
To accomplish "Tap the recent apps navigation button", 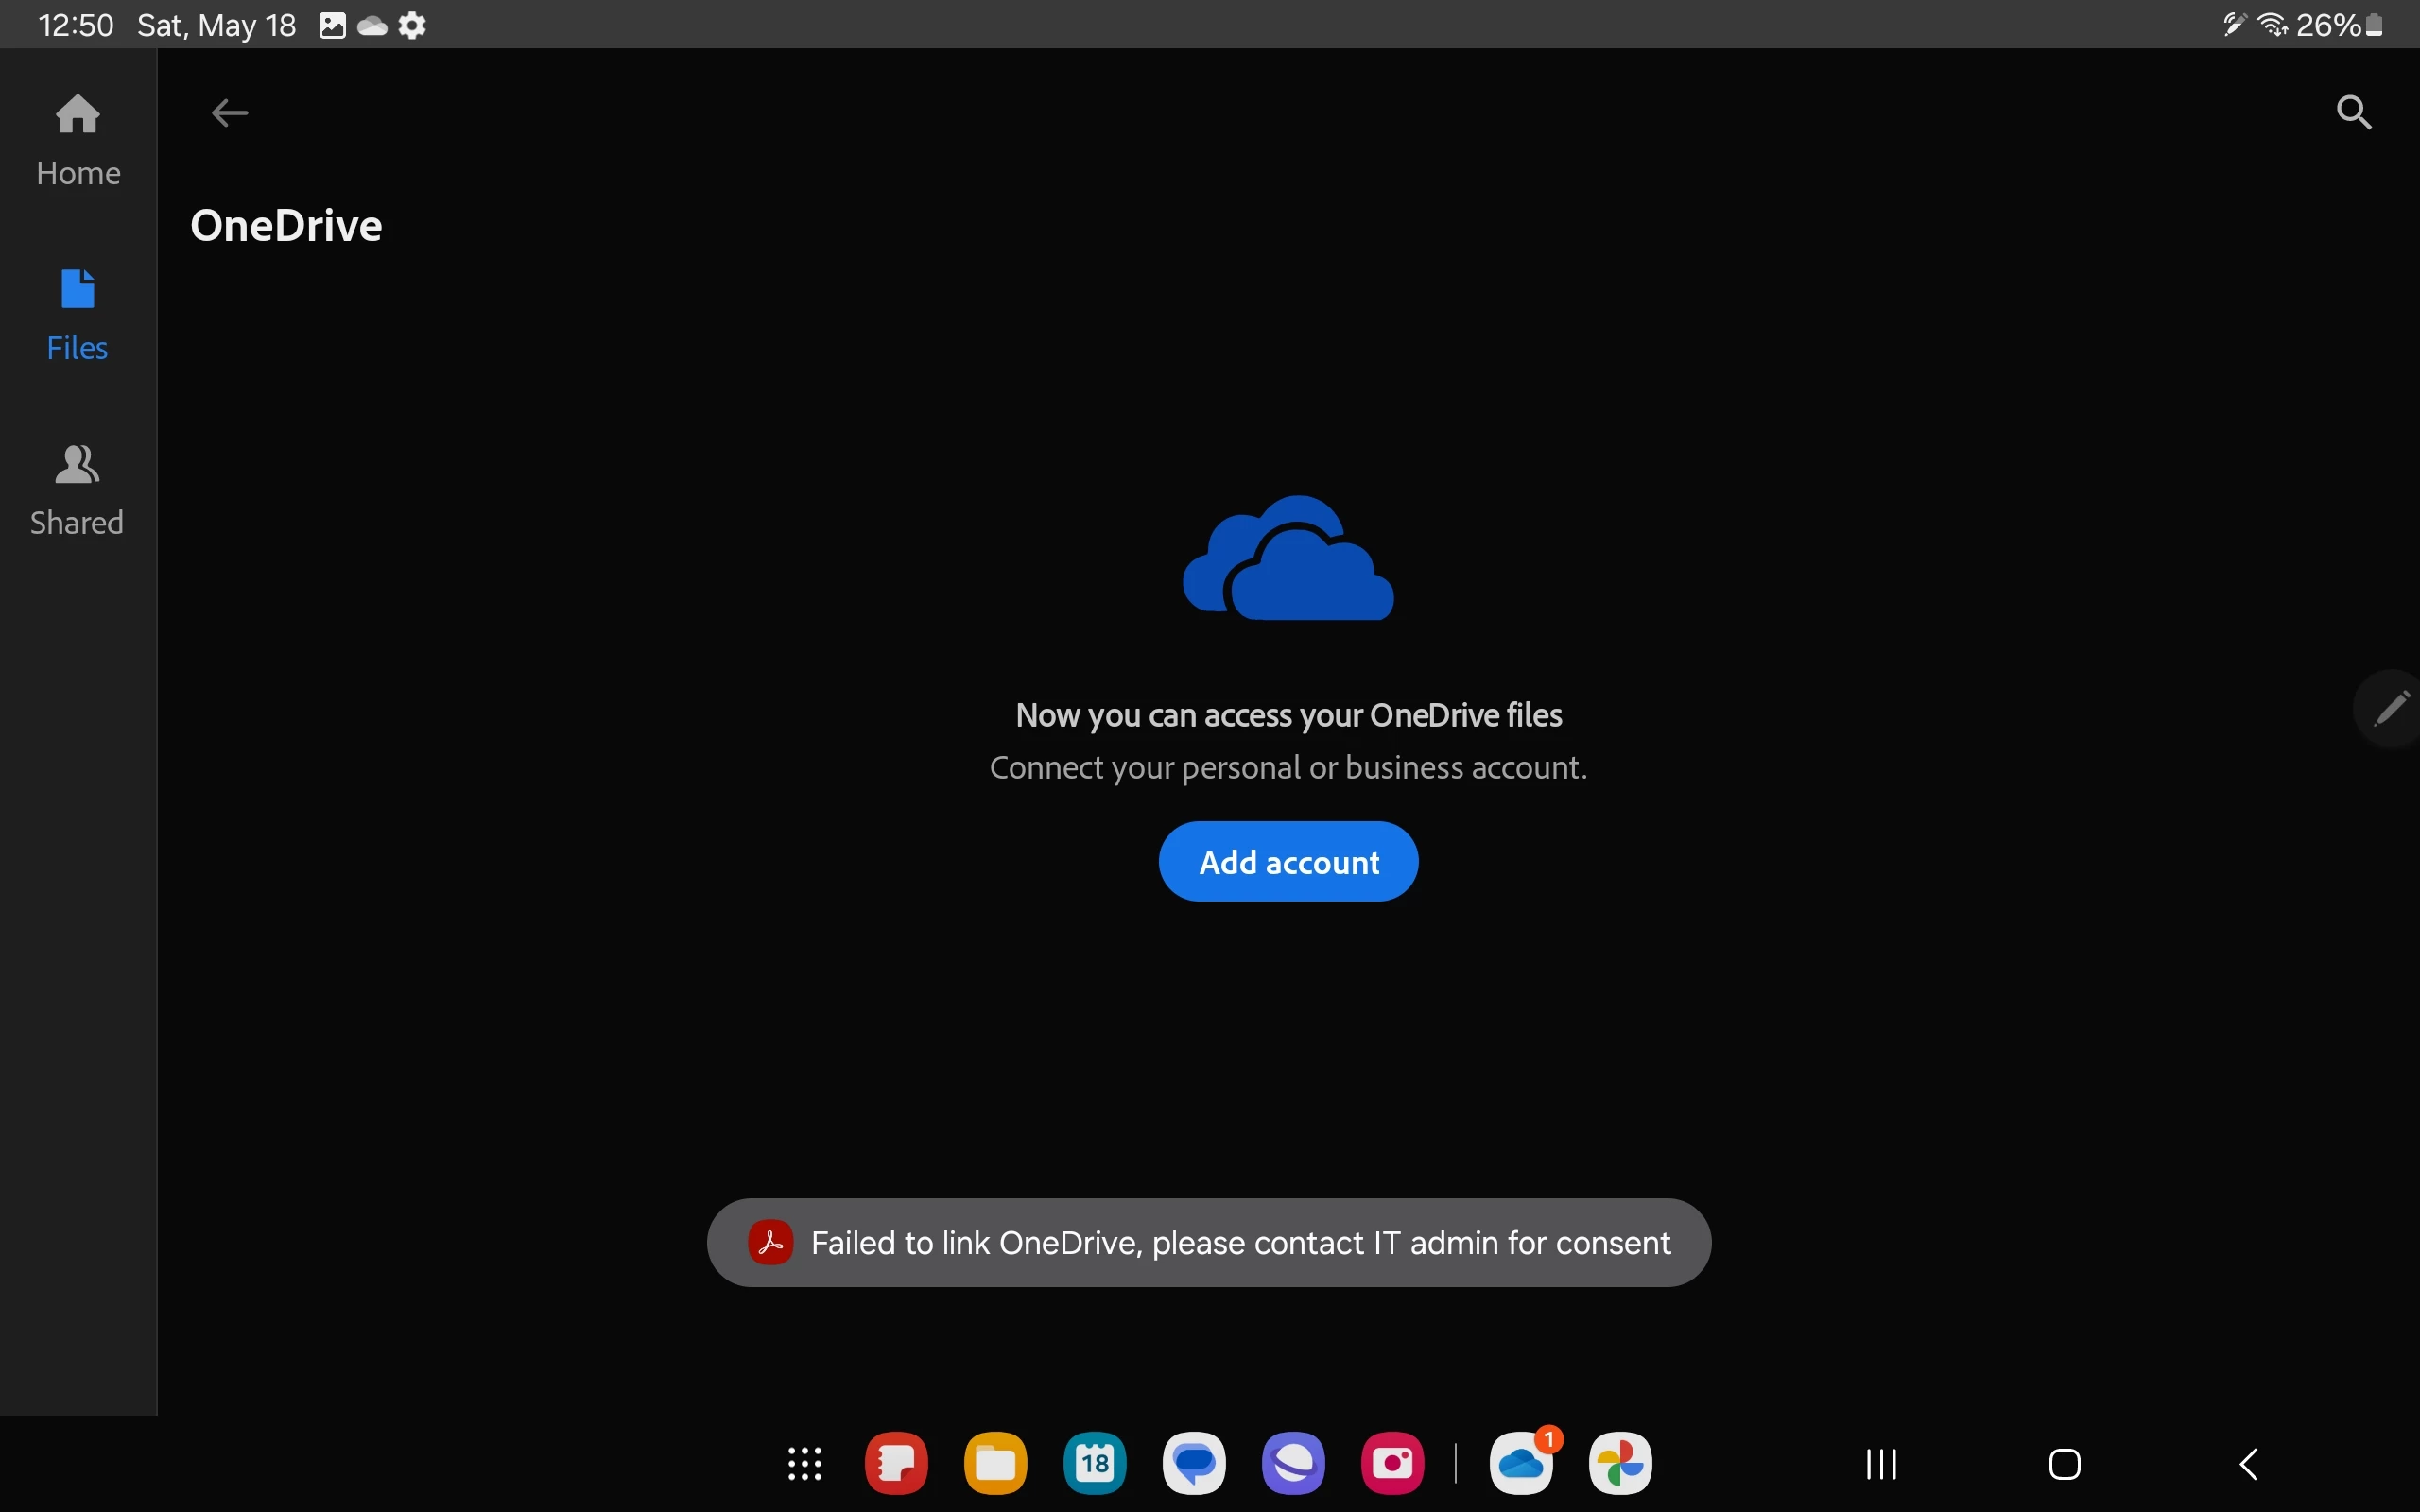I will (1881, 1464).
